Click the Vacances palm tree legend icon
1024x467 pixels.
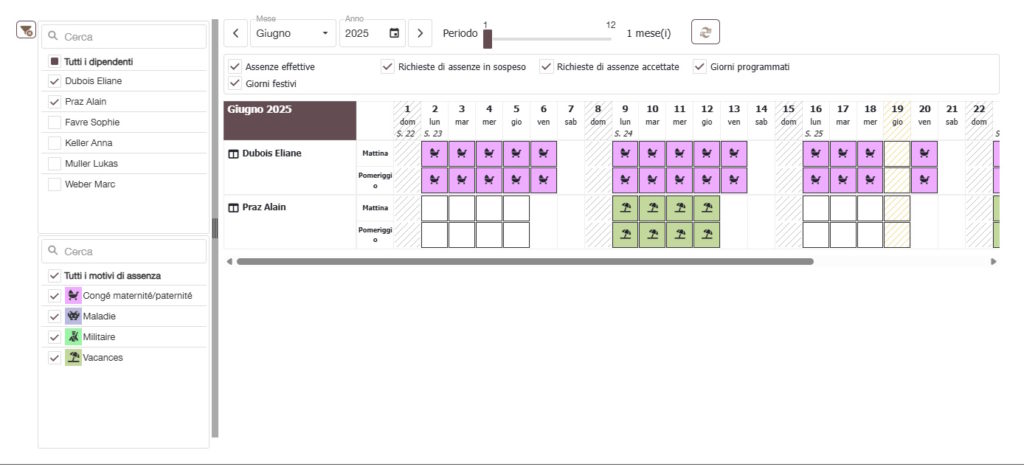point(73,358)
